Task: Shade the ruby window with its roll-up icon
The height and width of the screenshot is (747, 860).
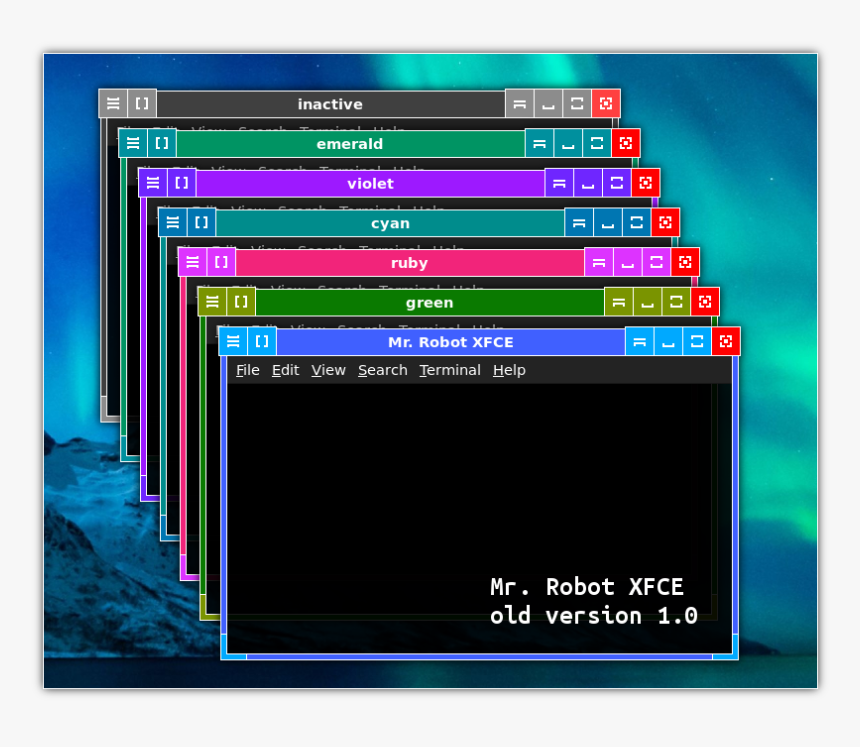Action: [x=598, y=262]
